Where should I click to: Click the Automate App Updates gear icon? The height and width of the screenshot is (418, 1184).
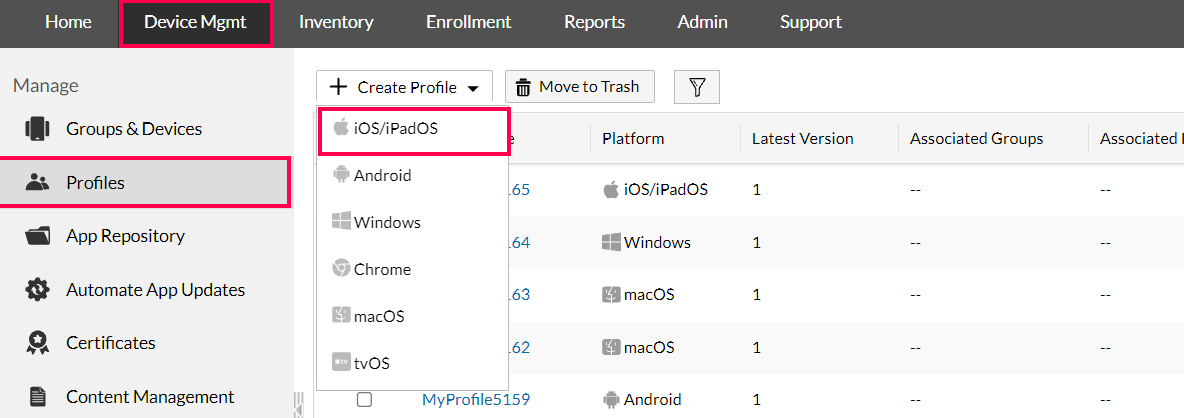coord(38,290)
